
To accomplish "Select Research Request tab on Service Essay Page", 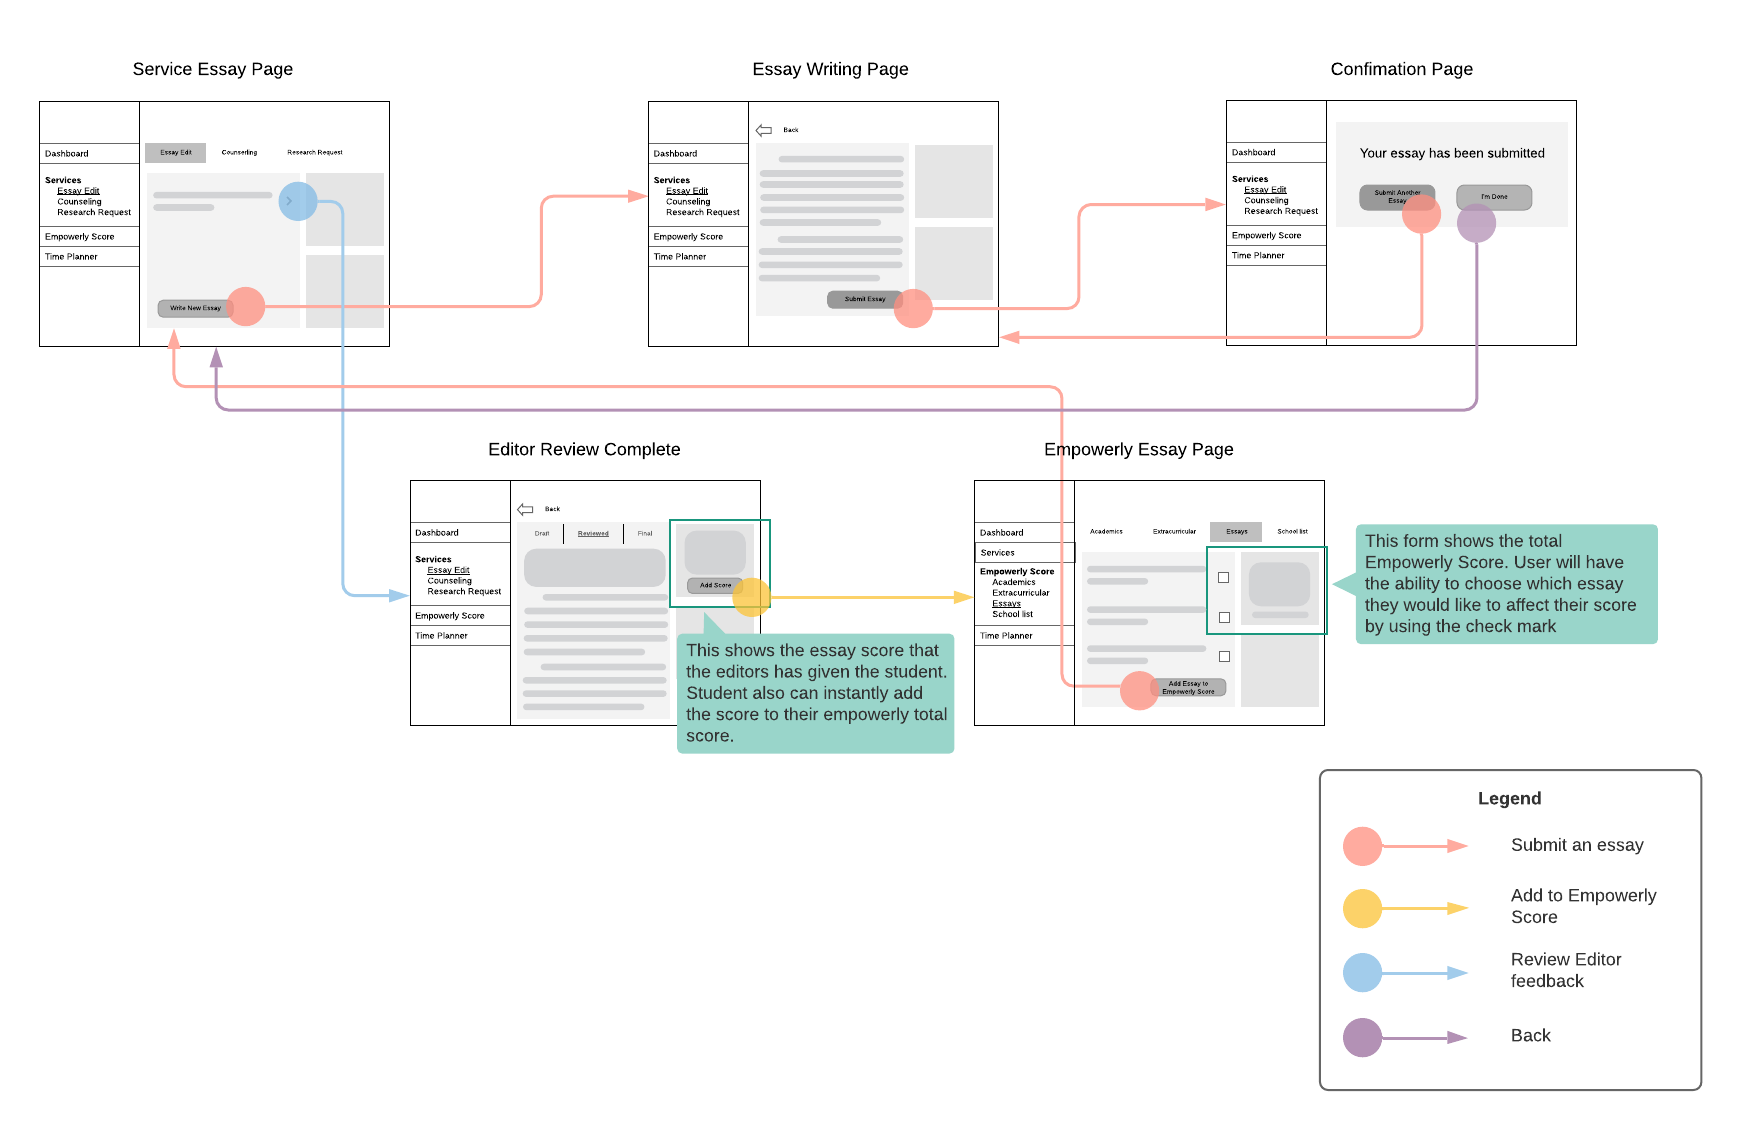I will point(315,152).
